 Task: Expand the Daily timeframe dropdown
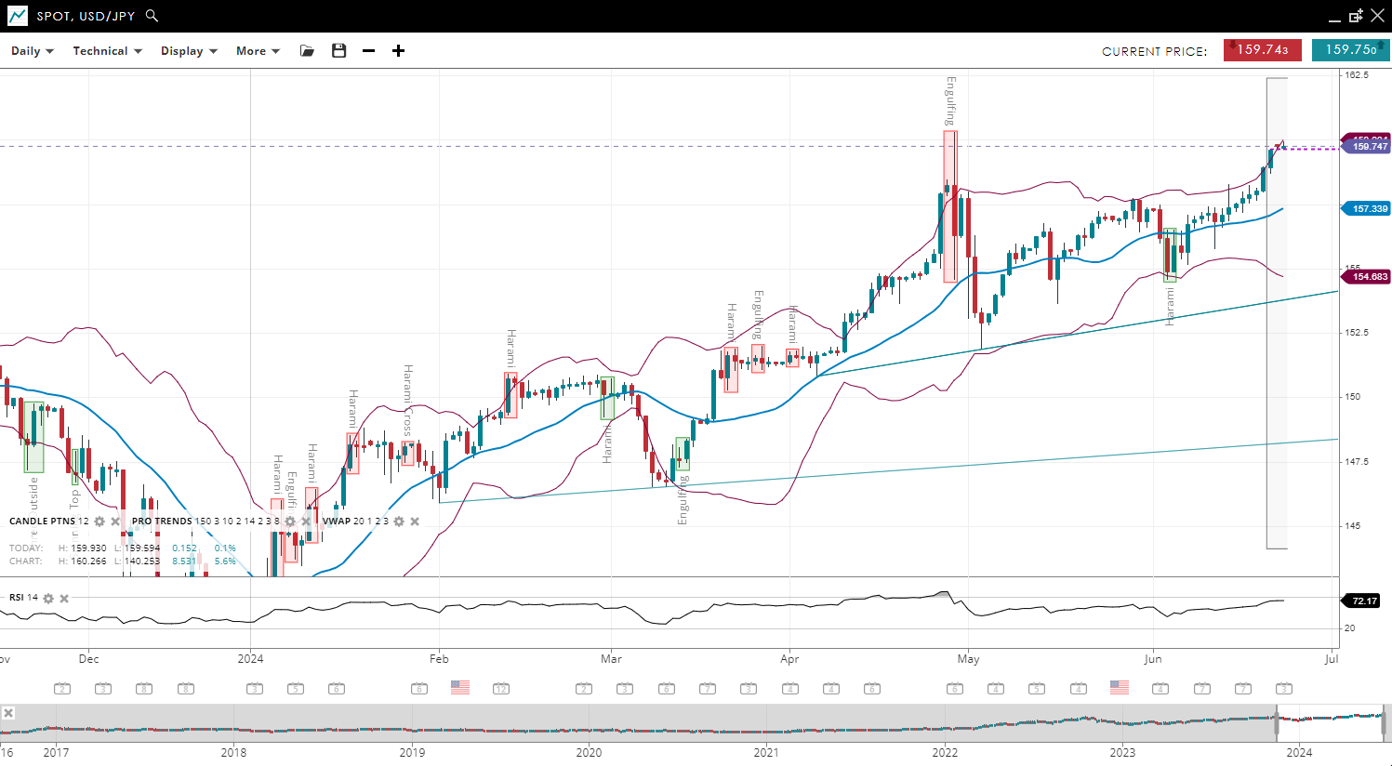click(32, 51)
